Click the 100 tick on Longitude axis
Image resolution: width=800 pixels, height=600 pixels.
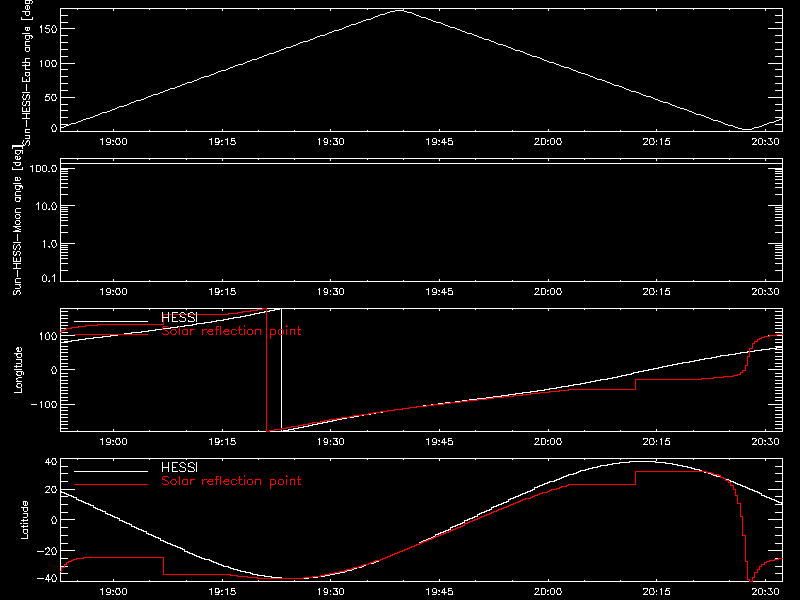tap(47, 336)
